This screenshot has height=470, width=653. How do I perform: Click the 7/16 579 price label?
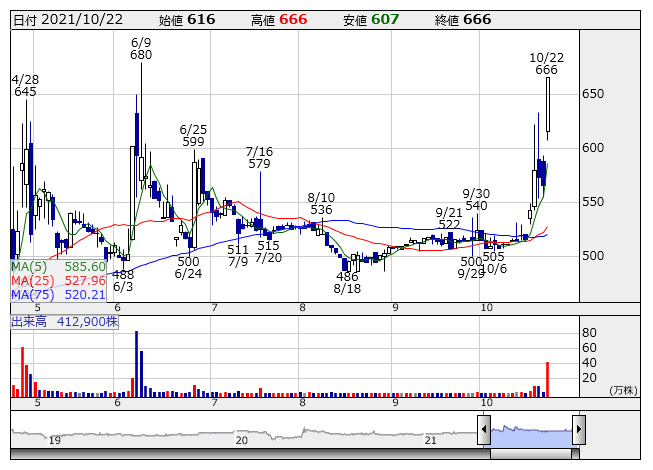tap(259, 158)
